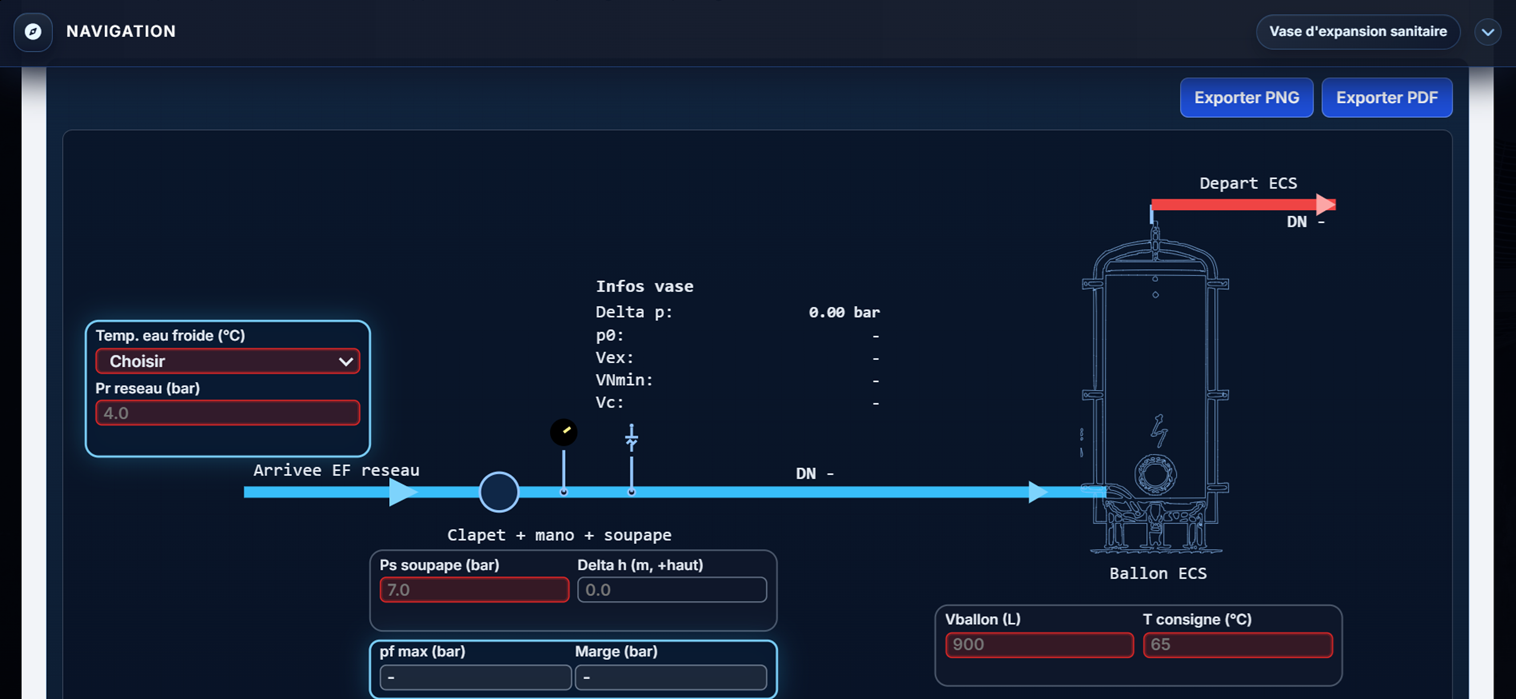Click the check valve circle on pipe

point(499,492)
